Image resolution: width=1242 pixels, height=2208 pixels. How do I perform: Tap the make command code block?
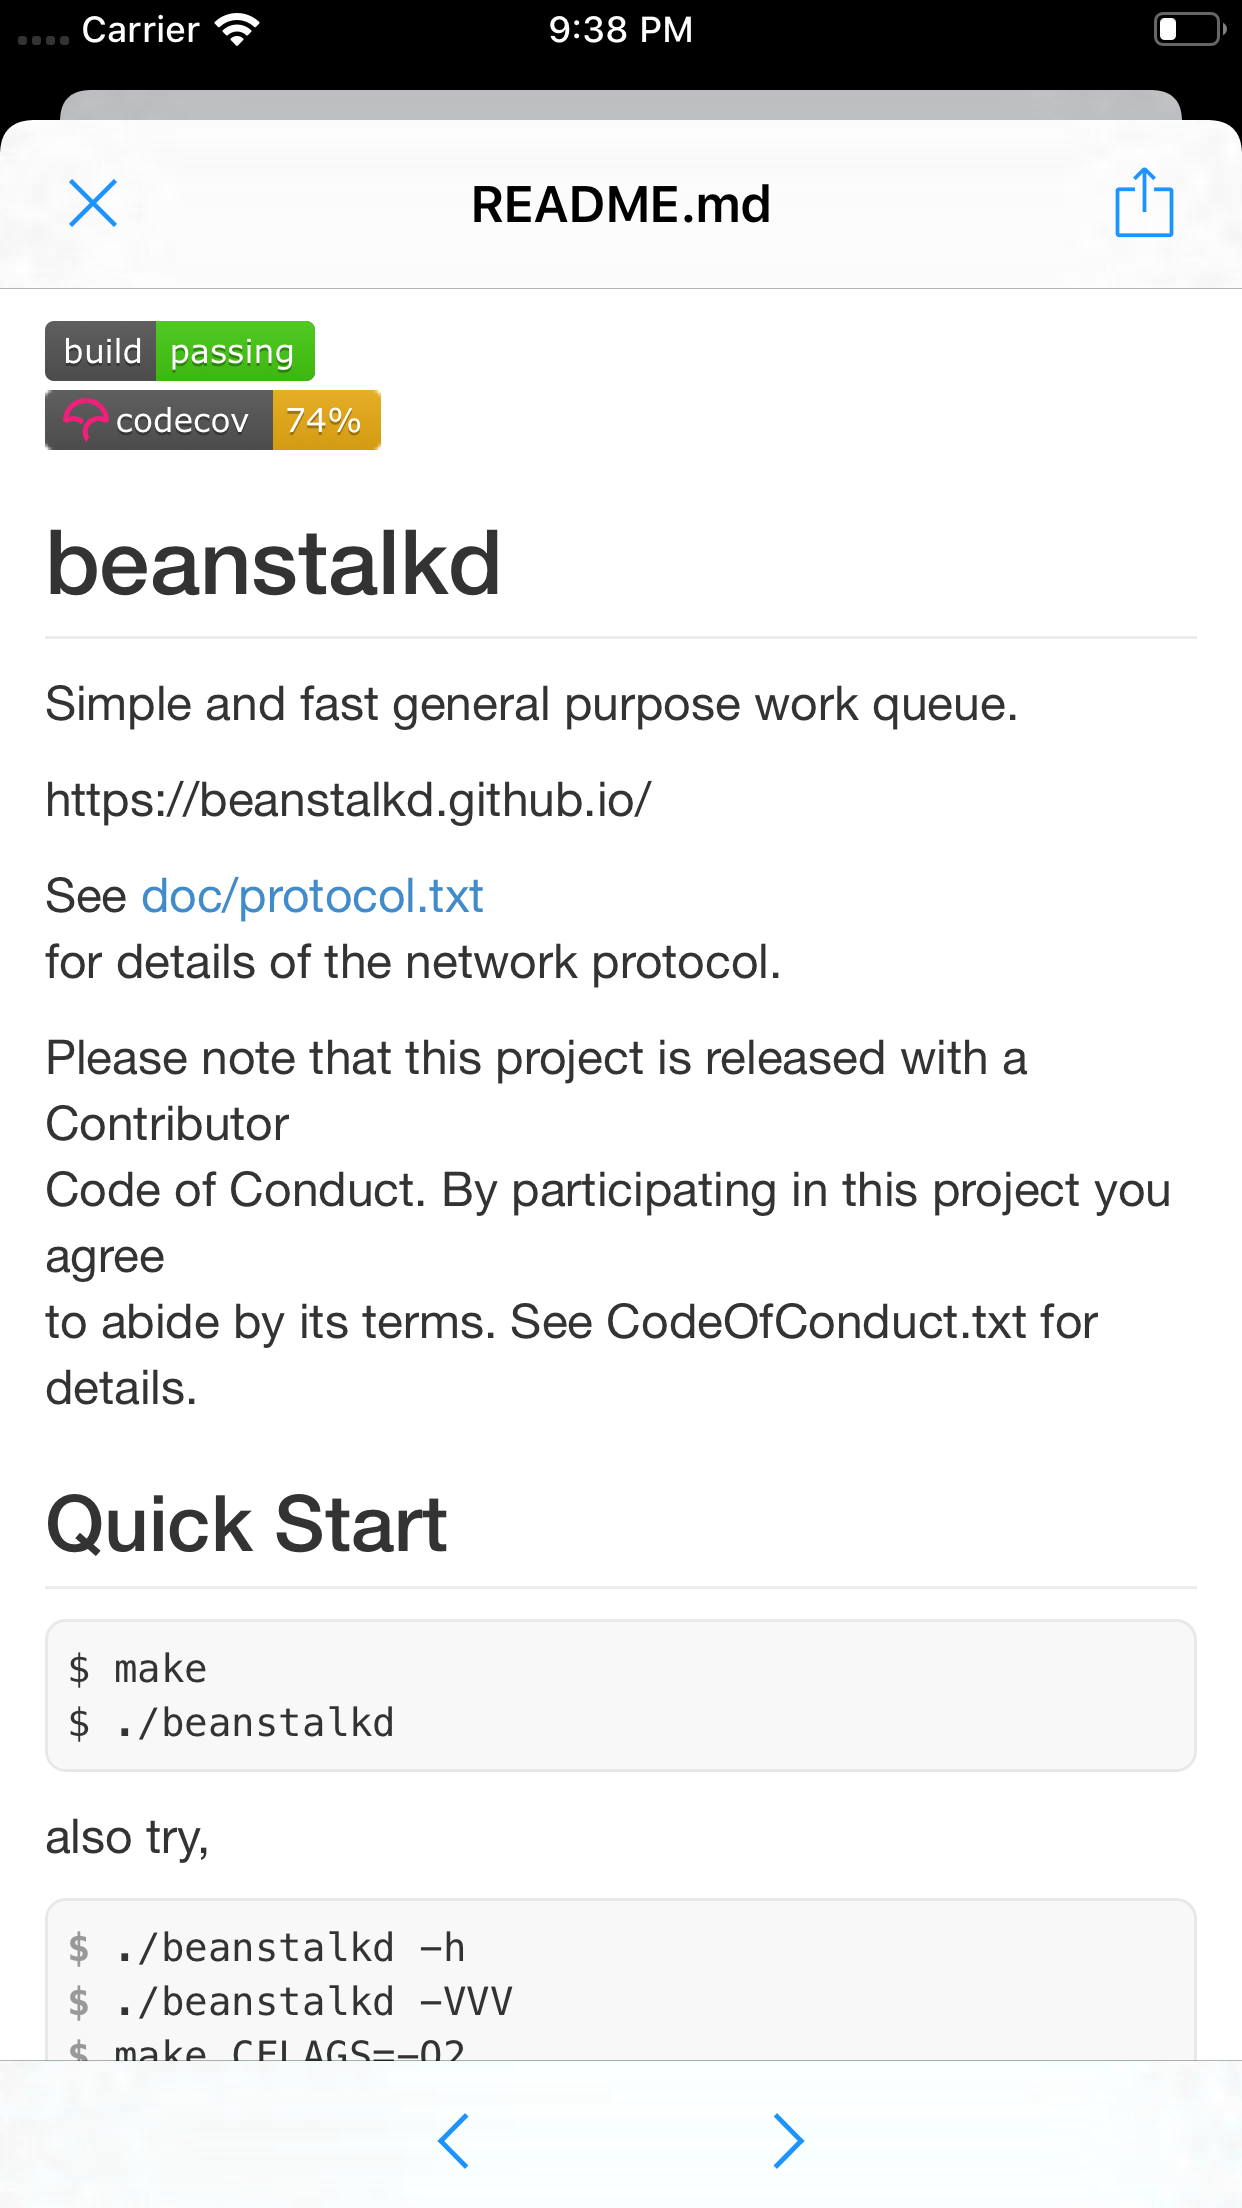pos(620,1695)
